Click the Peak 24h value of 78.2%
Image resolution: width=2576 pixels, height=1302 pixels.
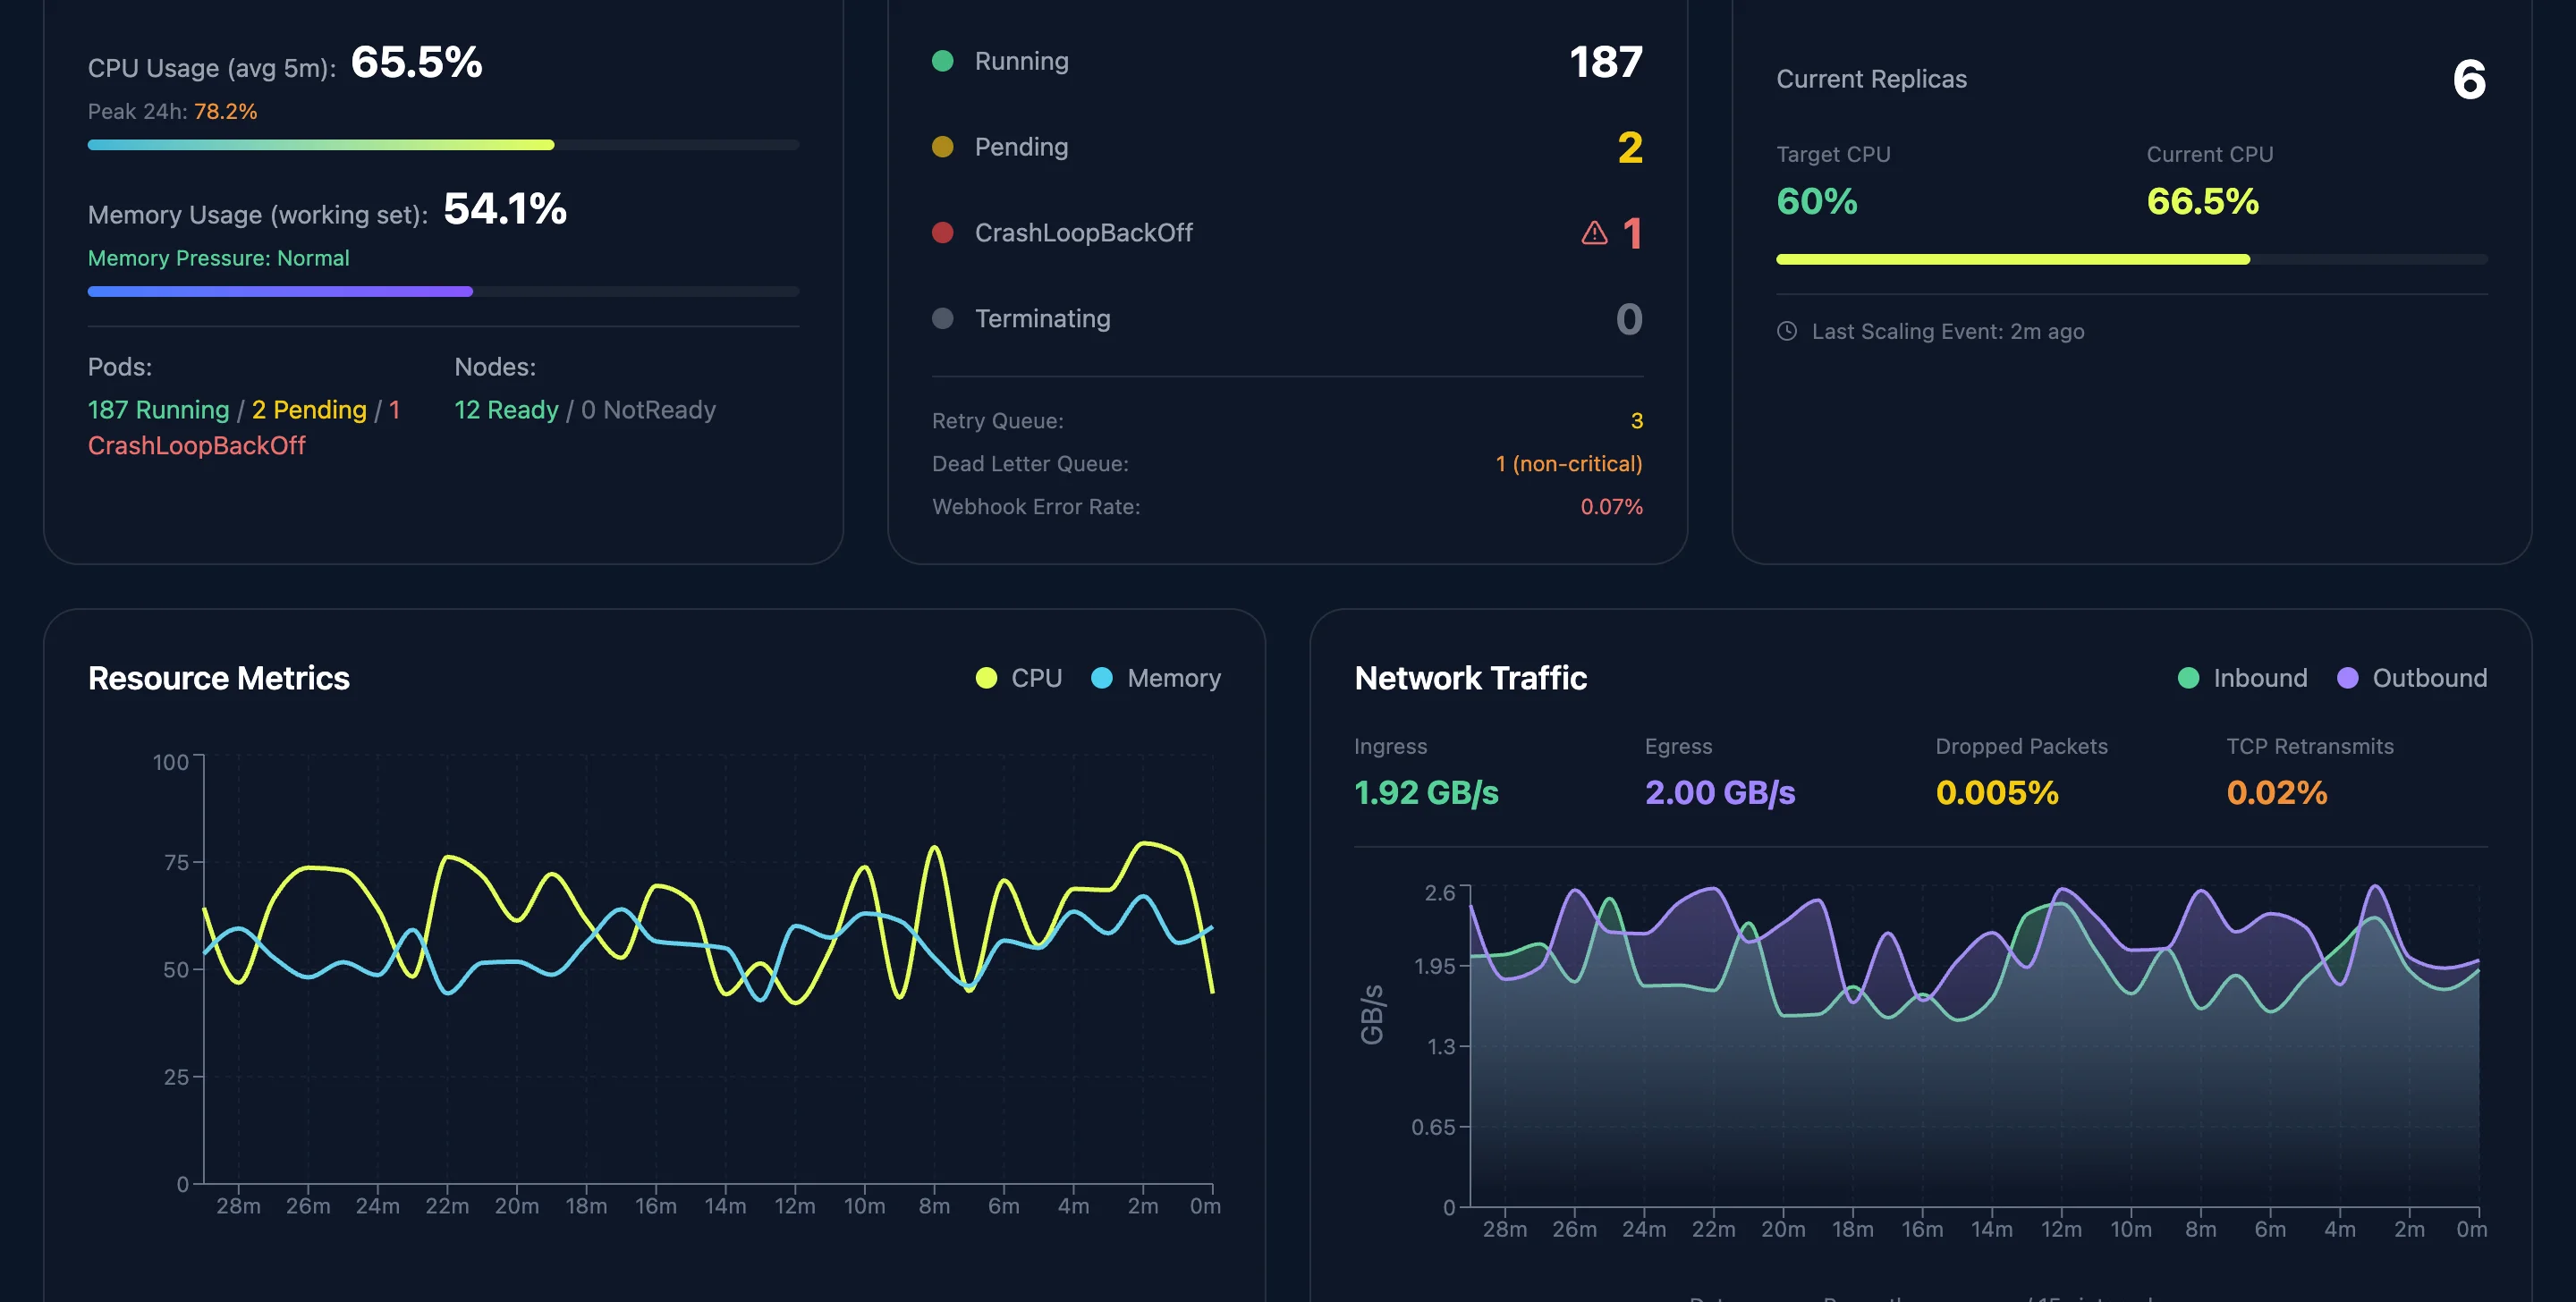[x=225, y=111]
